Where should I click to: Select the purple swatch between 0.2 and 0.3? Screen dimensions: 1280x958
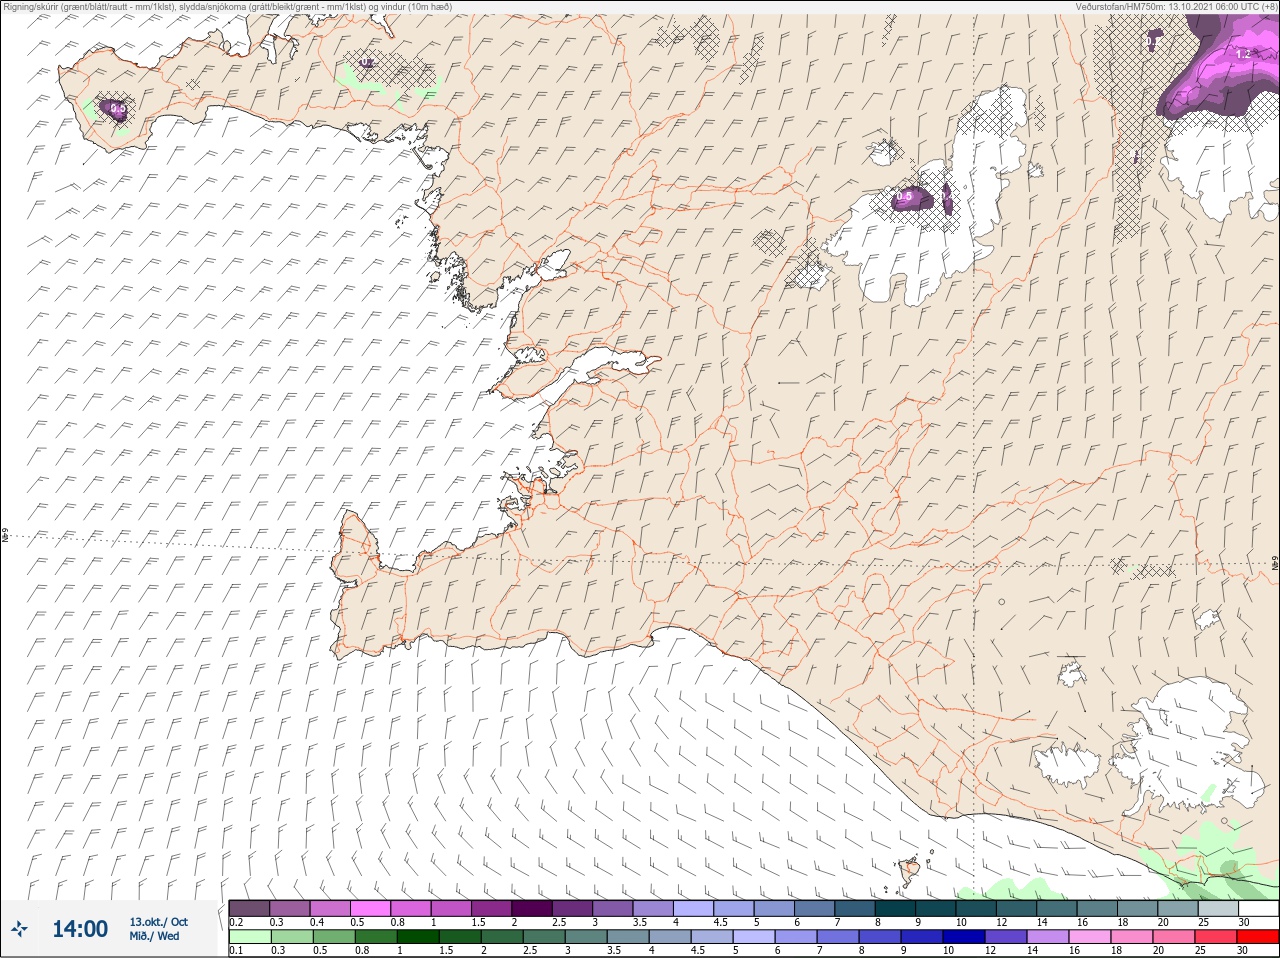[x=249, y=908]
